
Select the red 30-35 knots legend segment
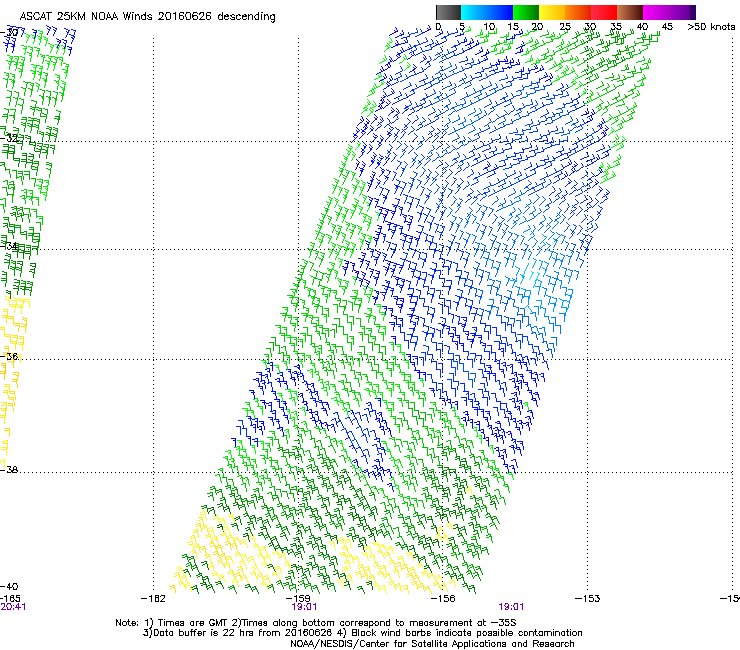604,12
